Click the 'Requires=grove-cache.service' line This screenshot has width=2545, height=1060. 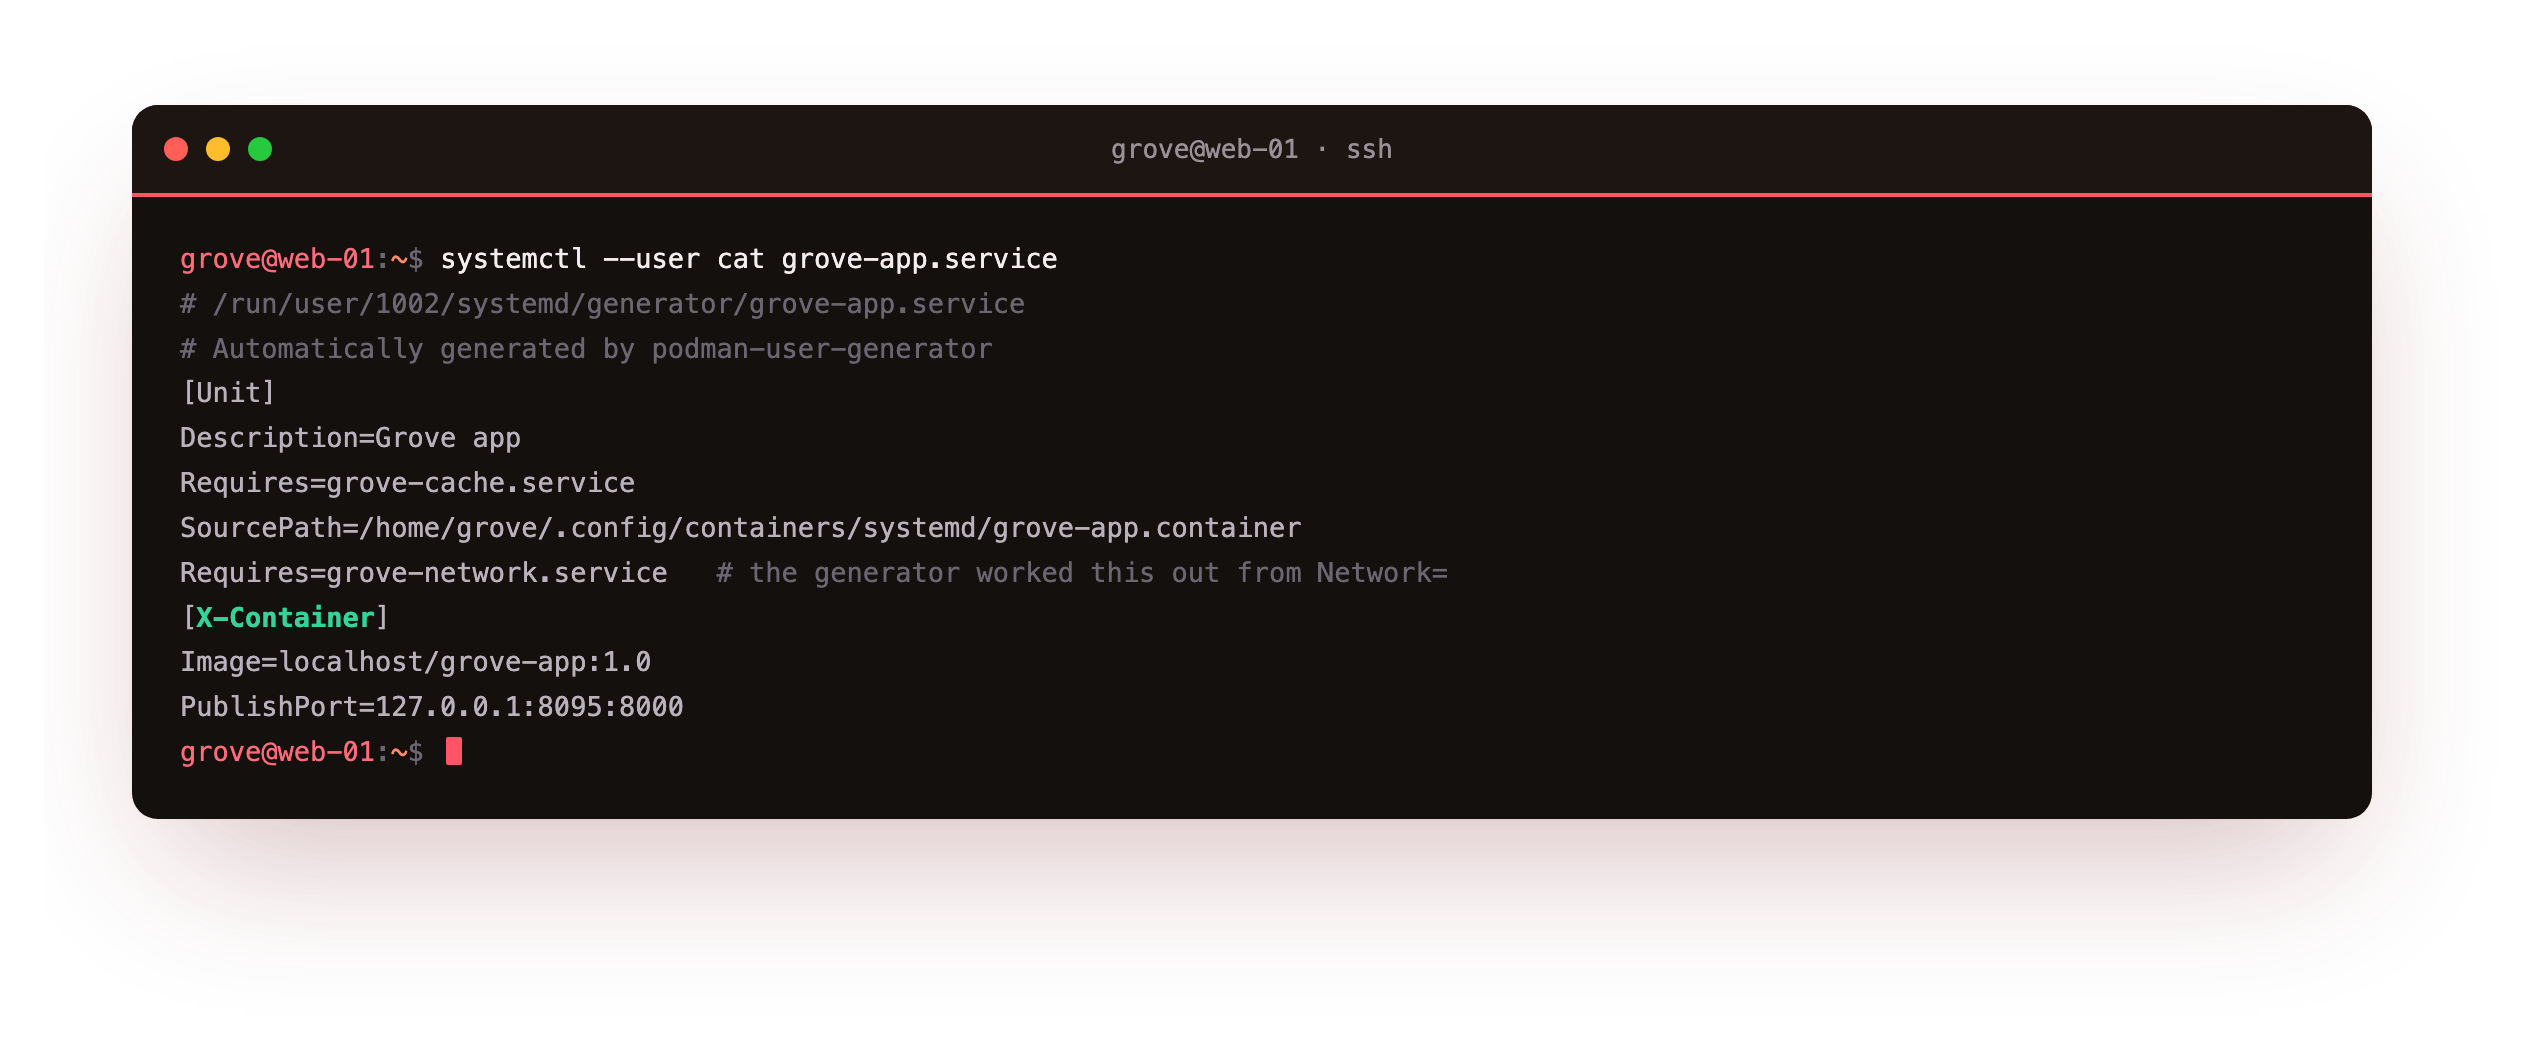[x=407, y=483]
